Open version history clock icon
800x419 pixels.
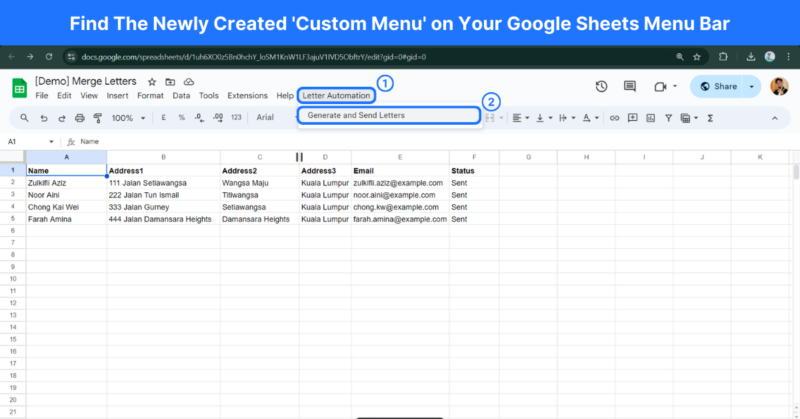click(x=602, y=86)
